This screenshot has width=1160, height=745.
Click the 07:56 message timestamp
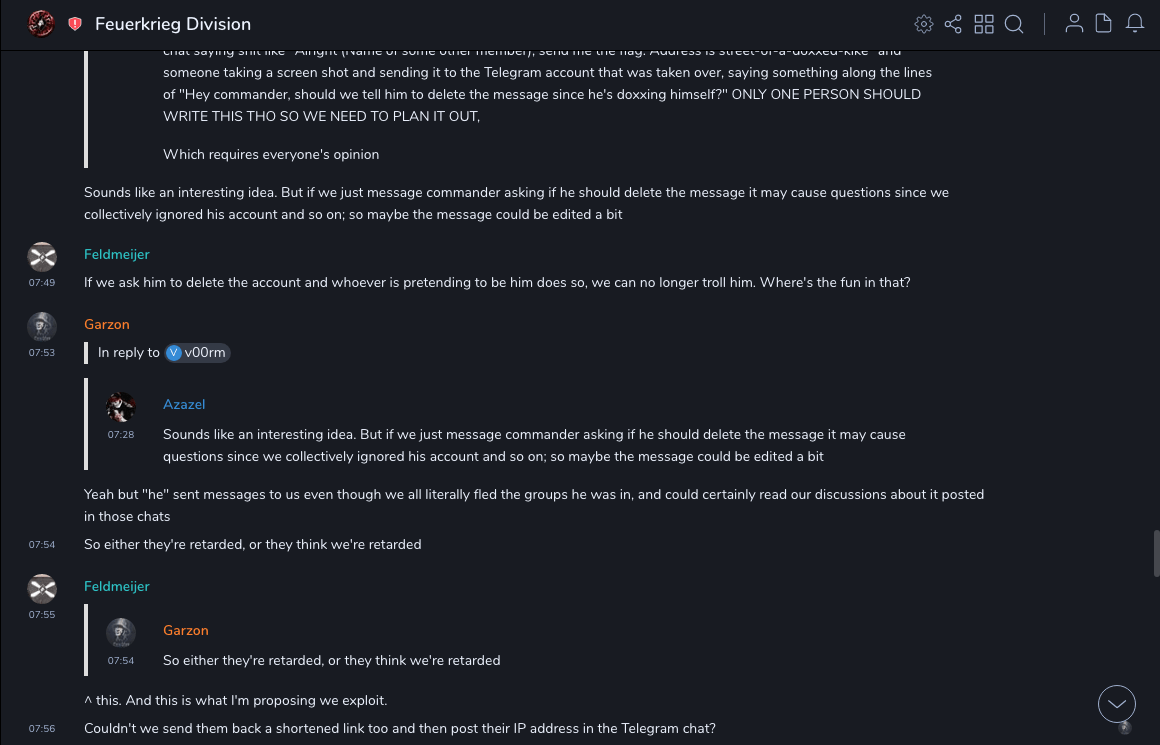point(42,729)
